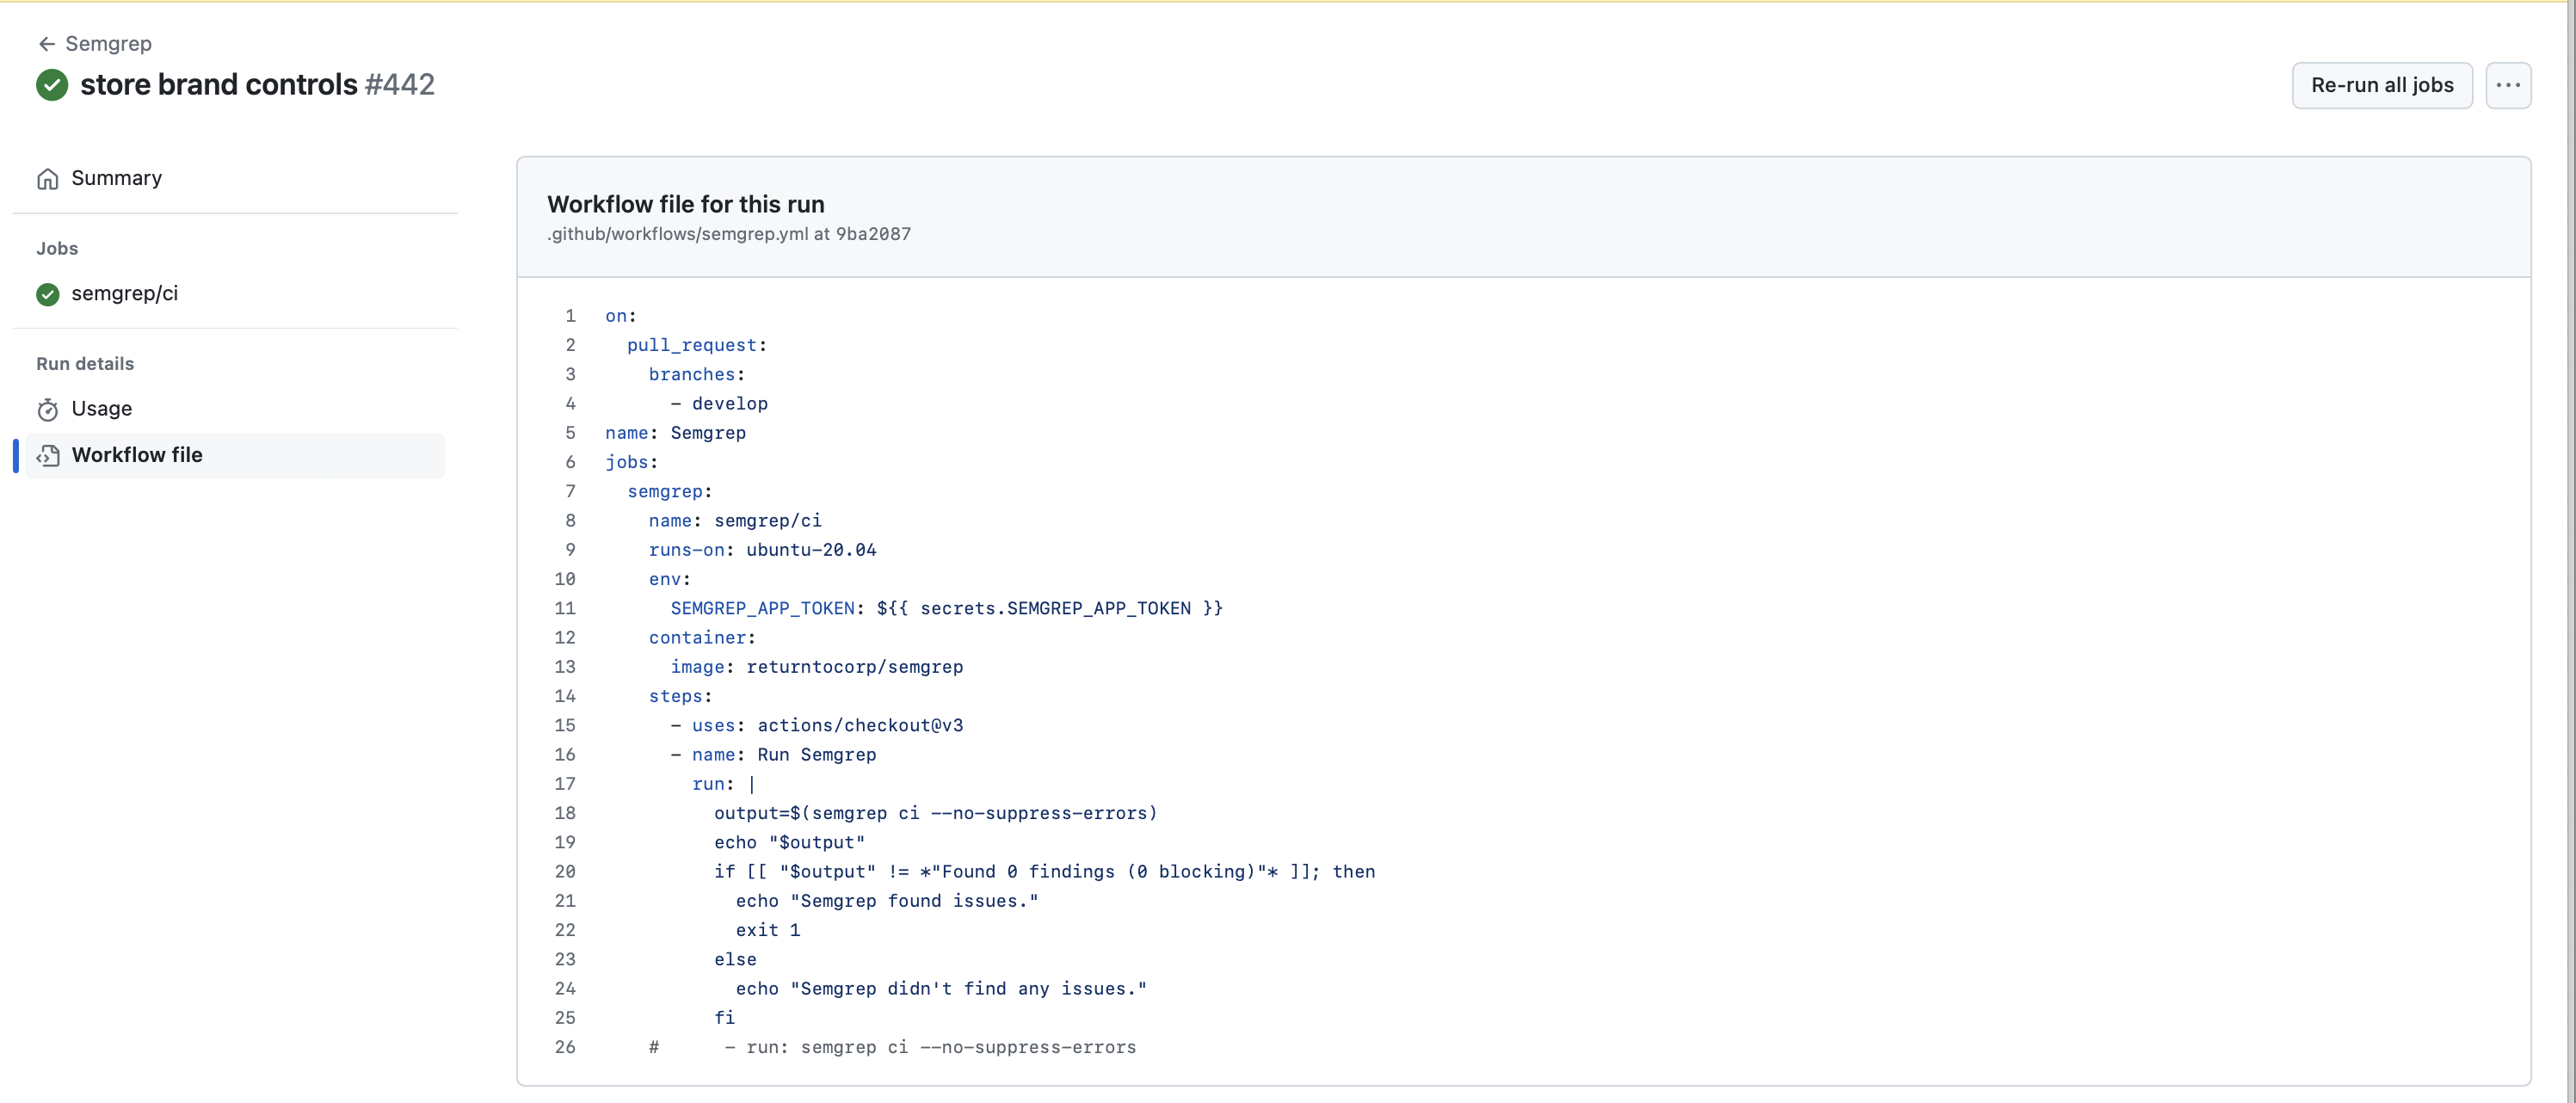Open Usage under Run details
This screenshot has width=2576, height=1103.
point(102,409)
